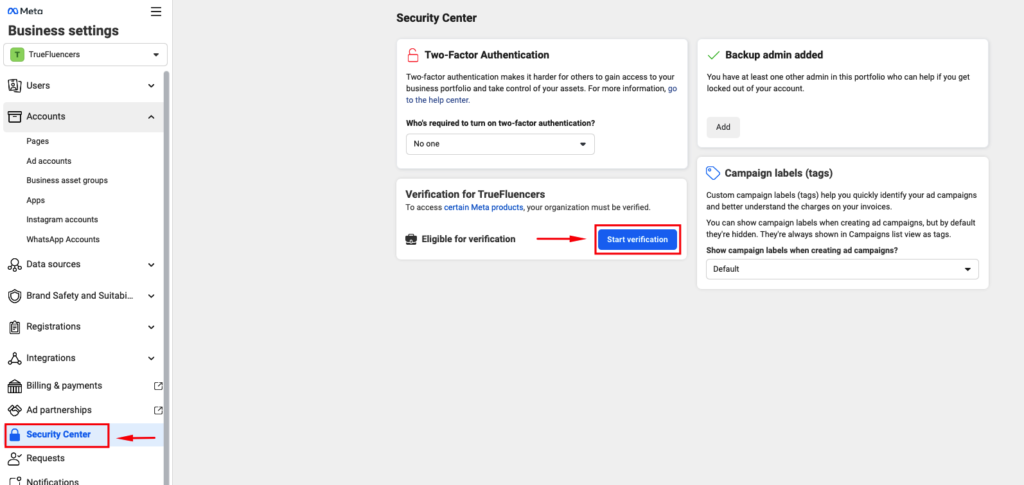Open the Requests menu item
1024x485 pixels.
45,458
